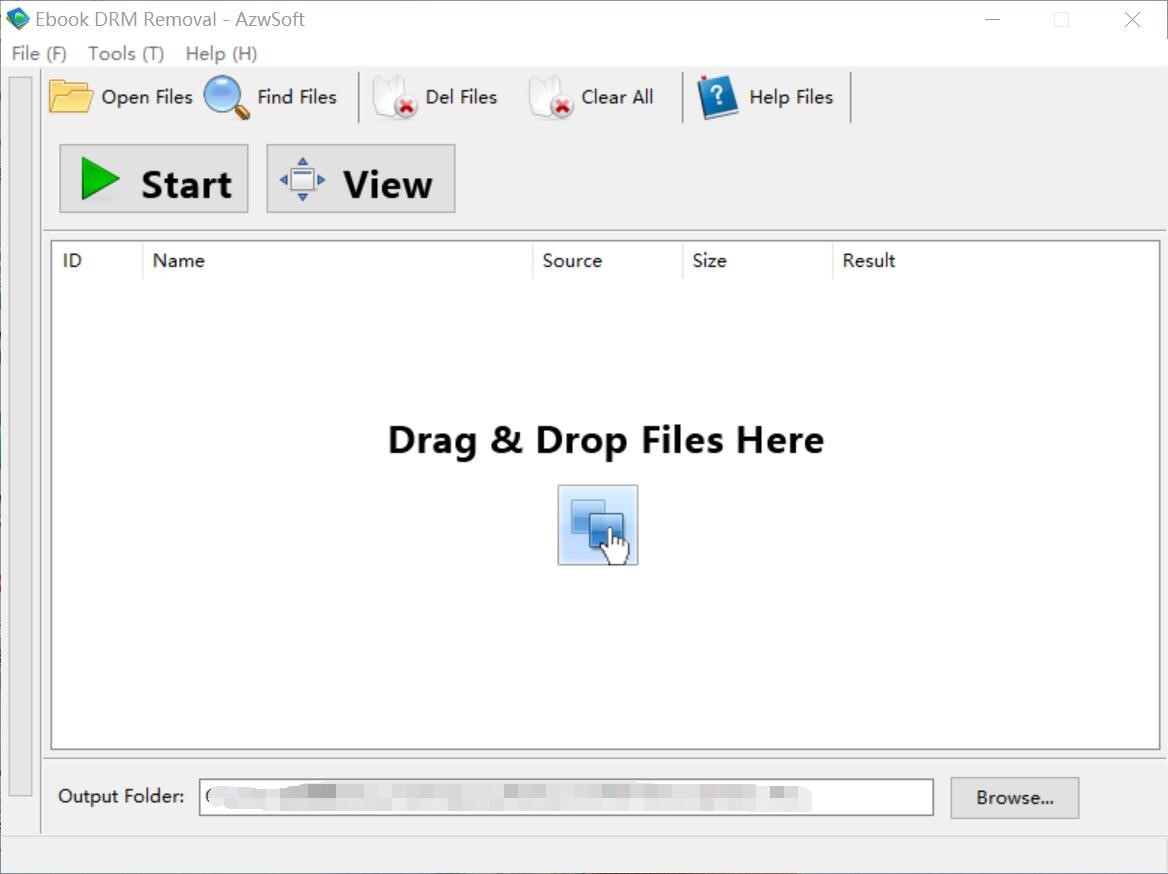Open the Tools (T) menu

(126, 54)
